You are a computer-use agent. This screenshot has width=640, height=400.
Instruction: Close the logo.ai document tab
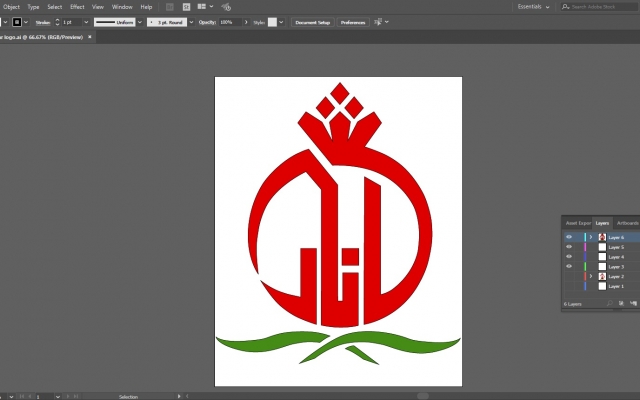click(x=90, y=37)
